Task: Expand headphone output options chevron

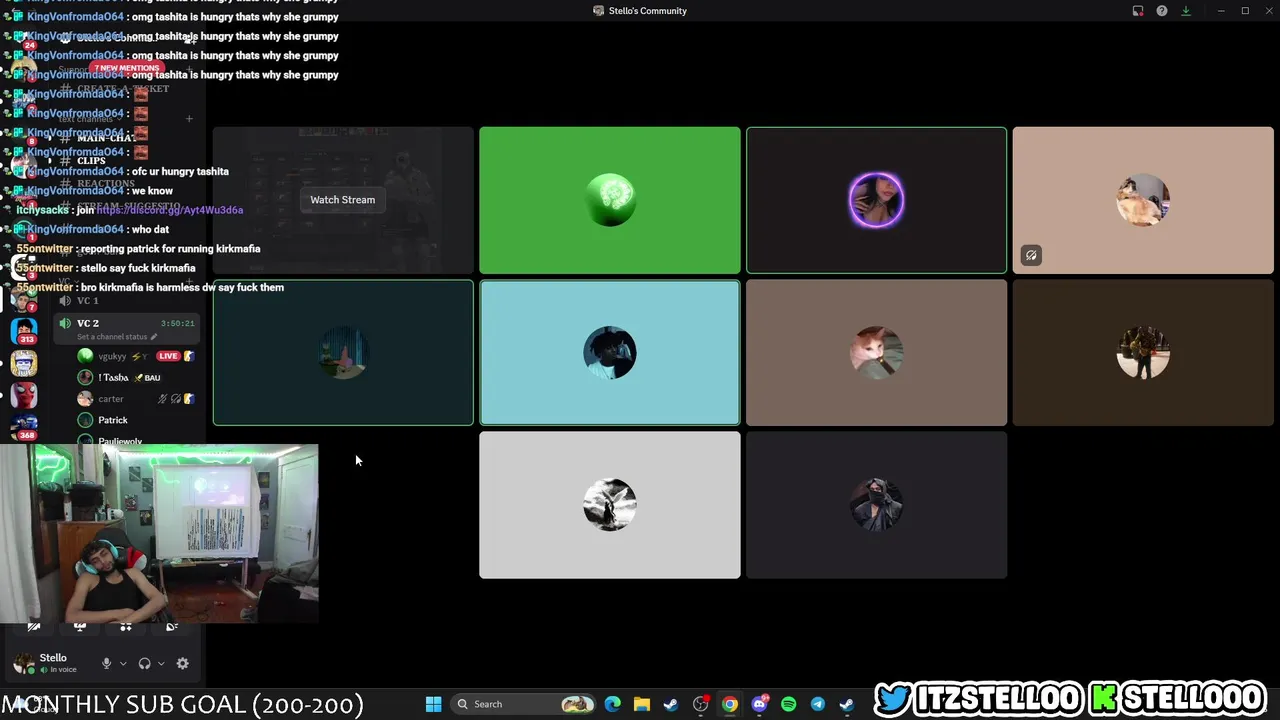Action: point(160,664)
